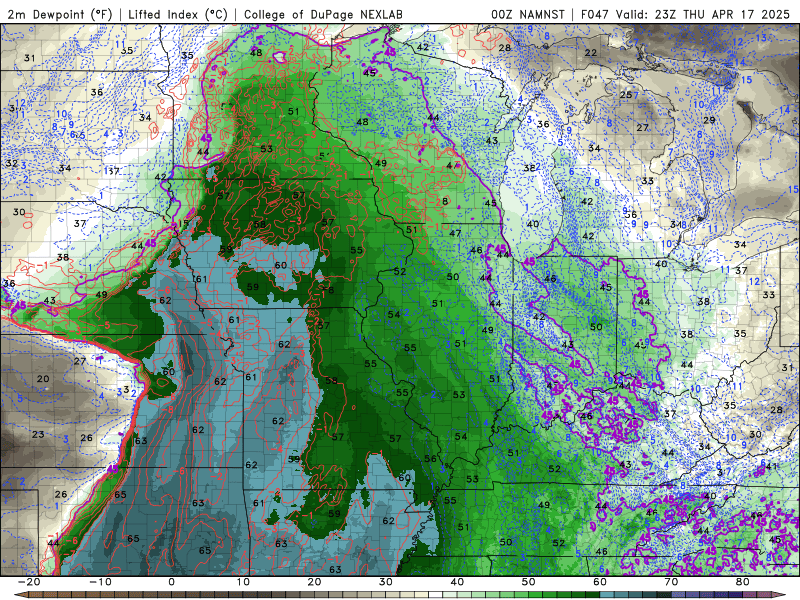This screenshot has width=800, height=600.
Task: Click the 'F047 Valid: 23Z THU APR 17 2025' text
Action: click(x=685, y=14)
